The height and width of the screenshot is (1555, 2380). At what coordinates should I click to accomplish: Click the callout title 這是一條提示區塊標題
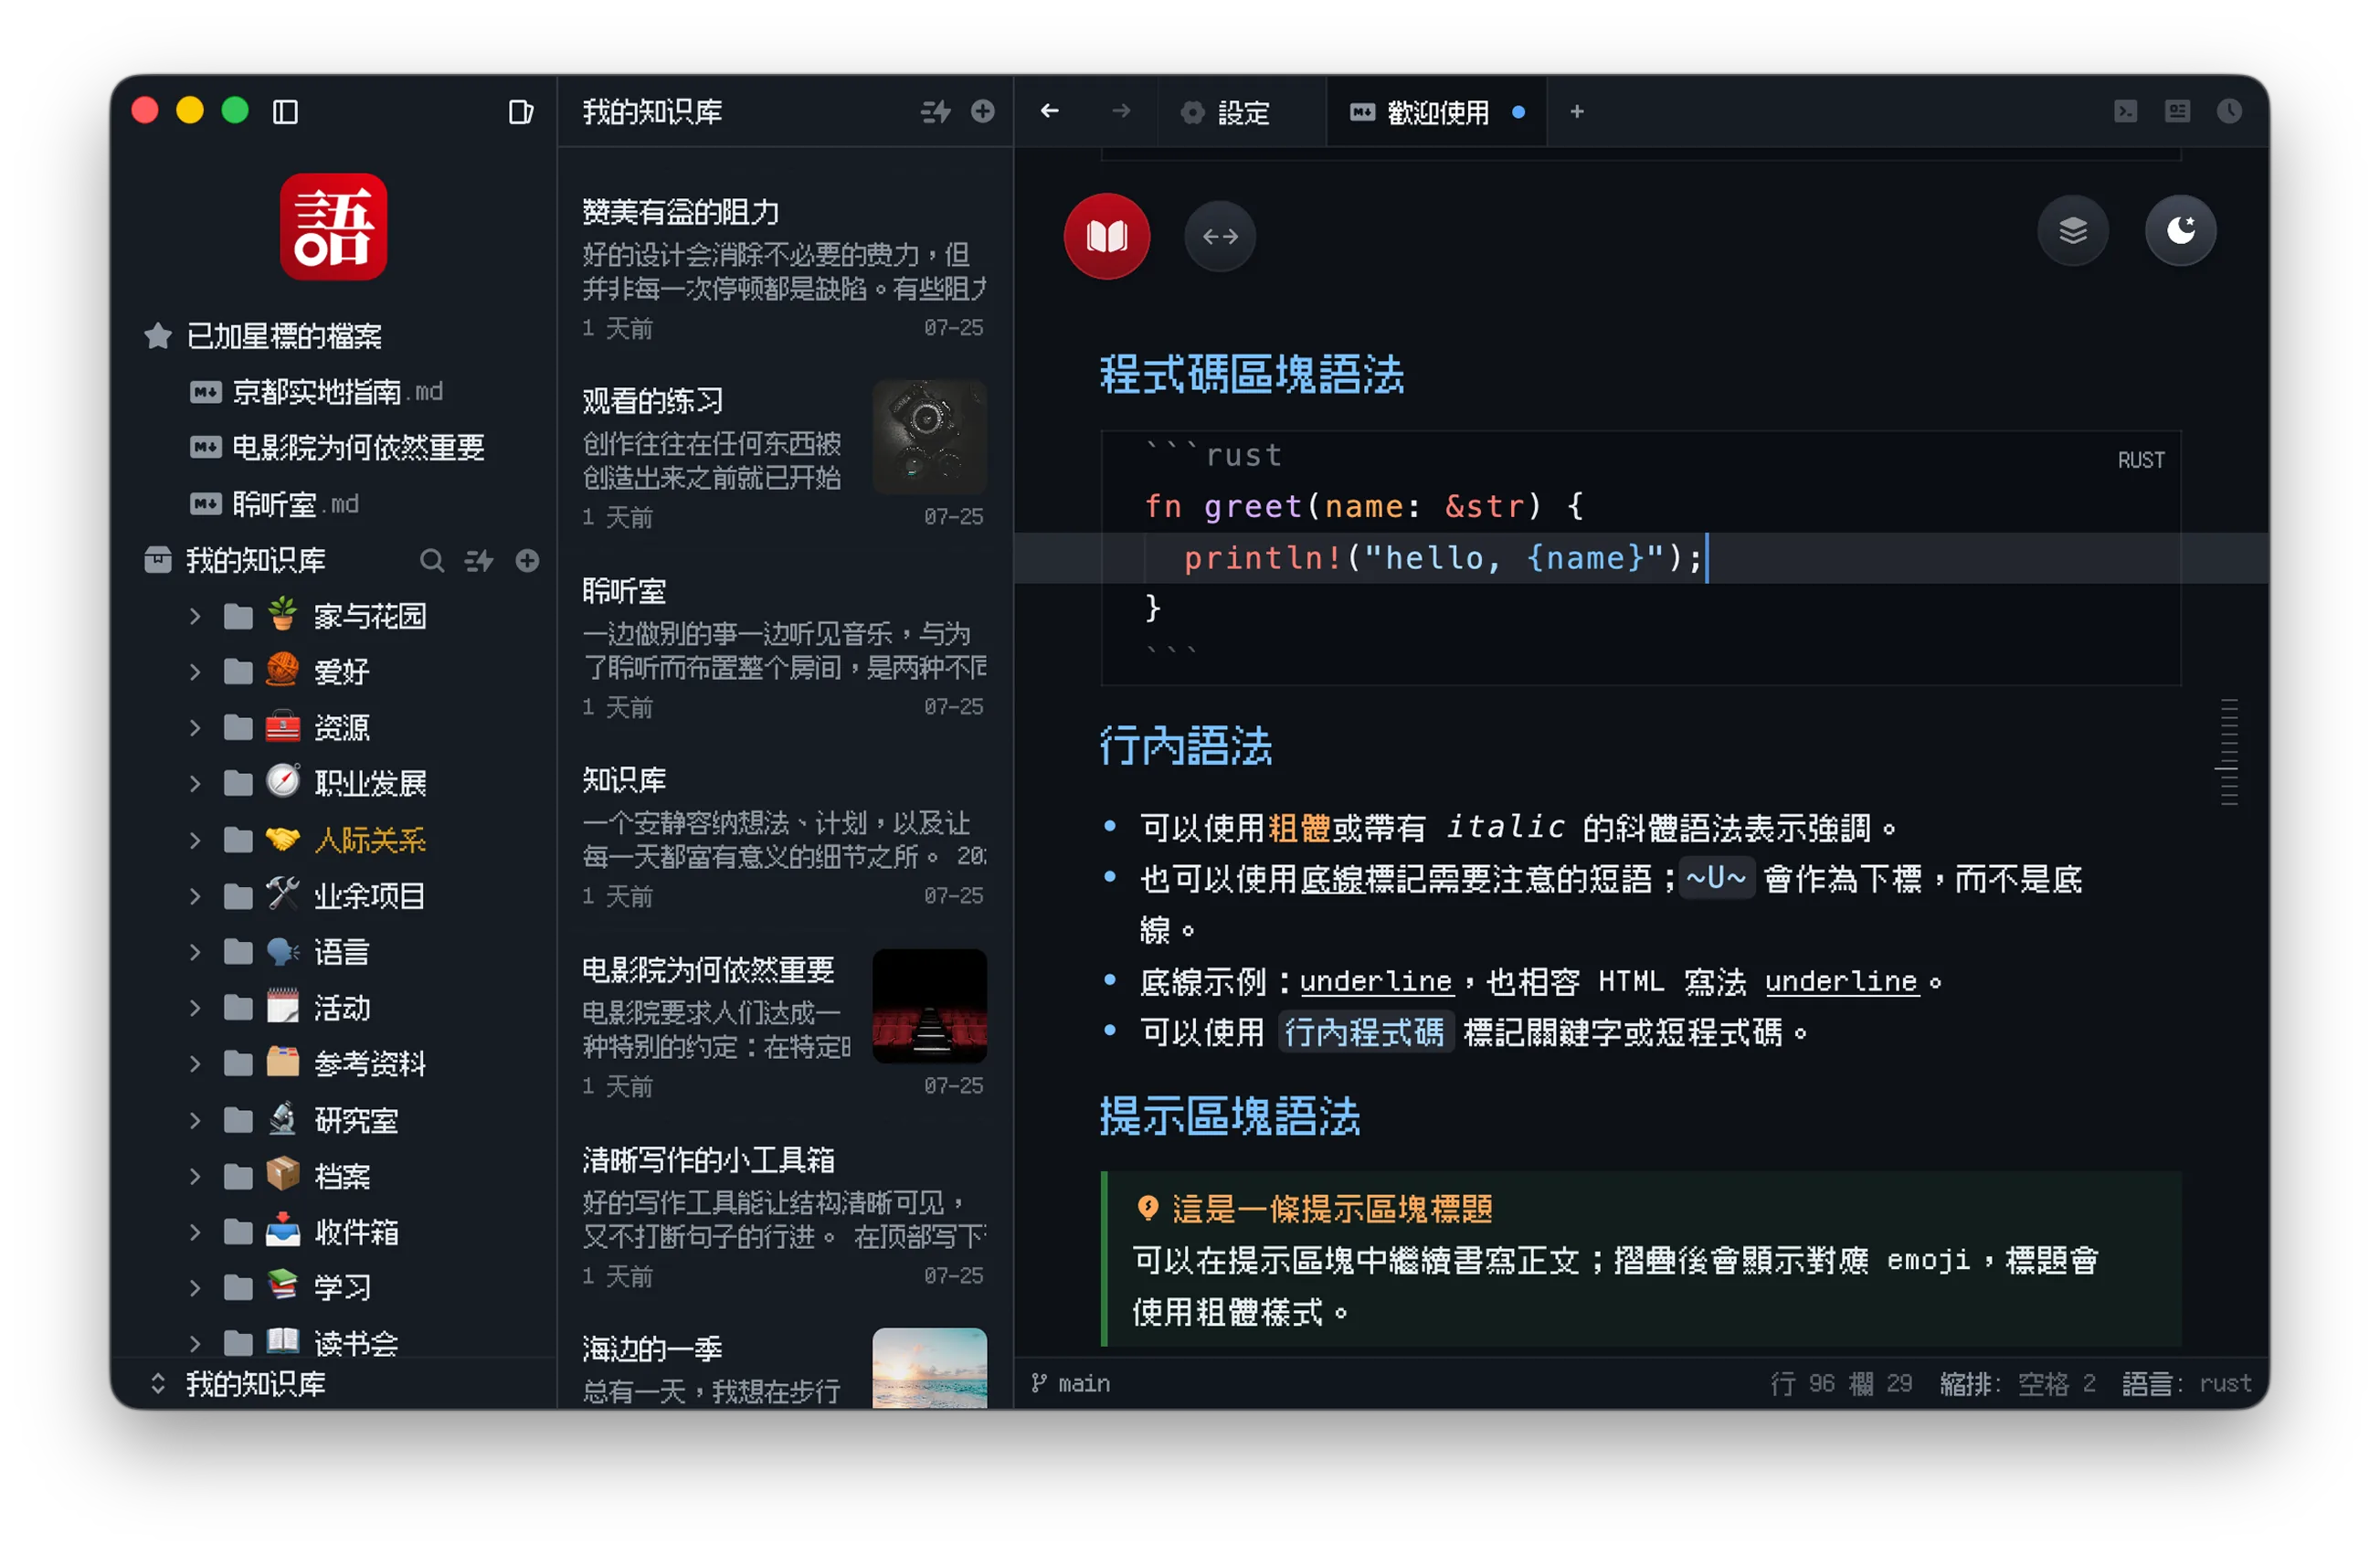point(1332,1209)
